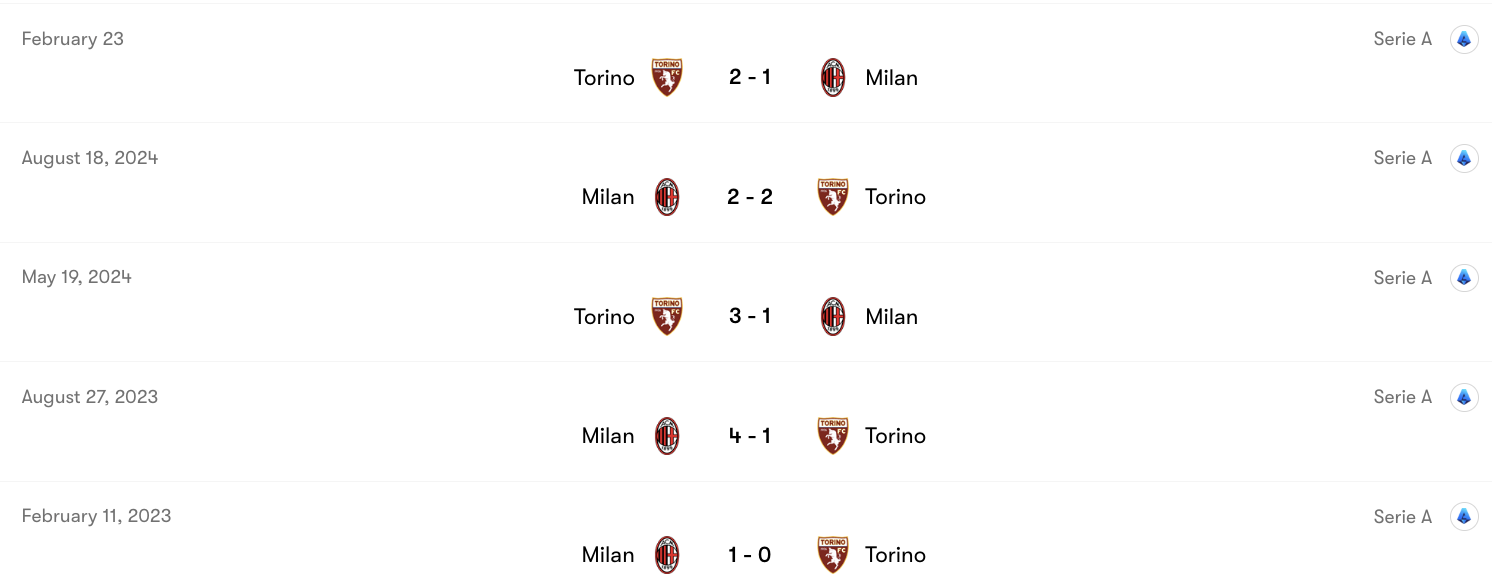Select the May 19, 2024 date heading
Image resolution: width=1492 pixels, height=586 pixels.
[x=76, y=277]
